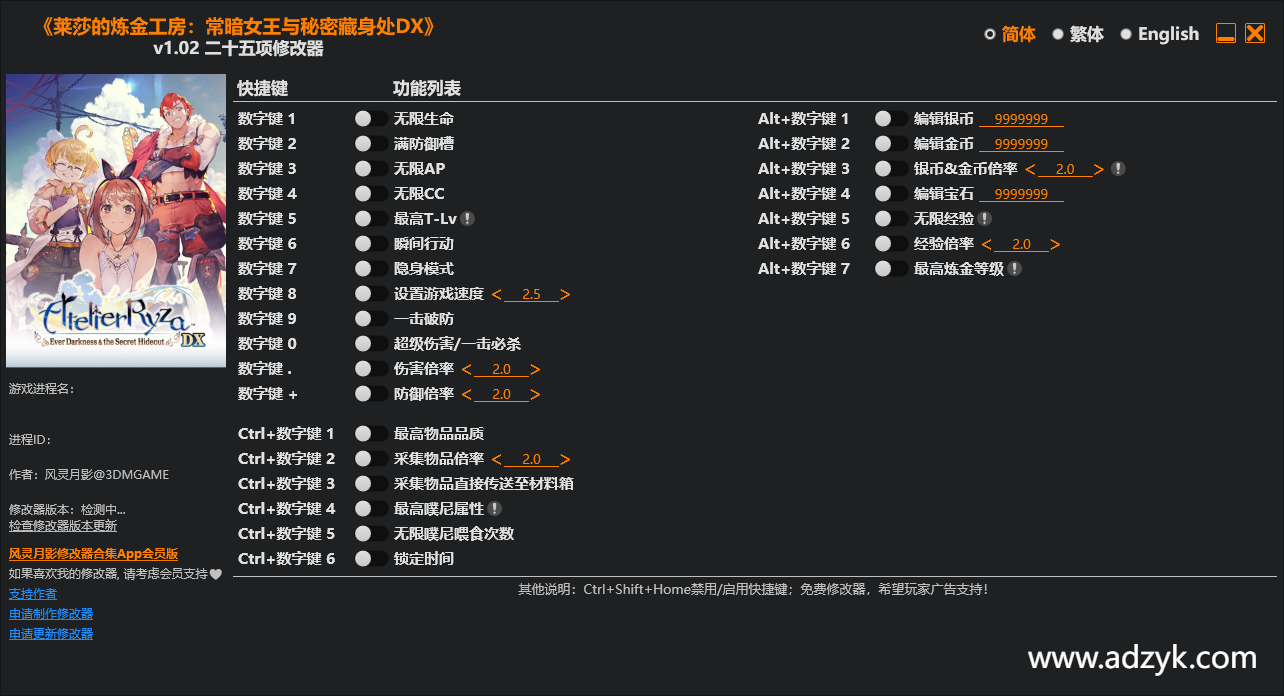Click info icon next to 最高T-Lv
The image size is (1284, 696).
(467, 219)
